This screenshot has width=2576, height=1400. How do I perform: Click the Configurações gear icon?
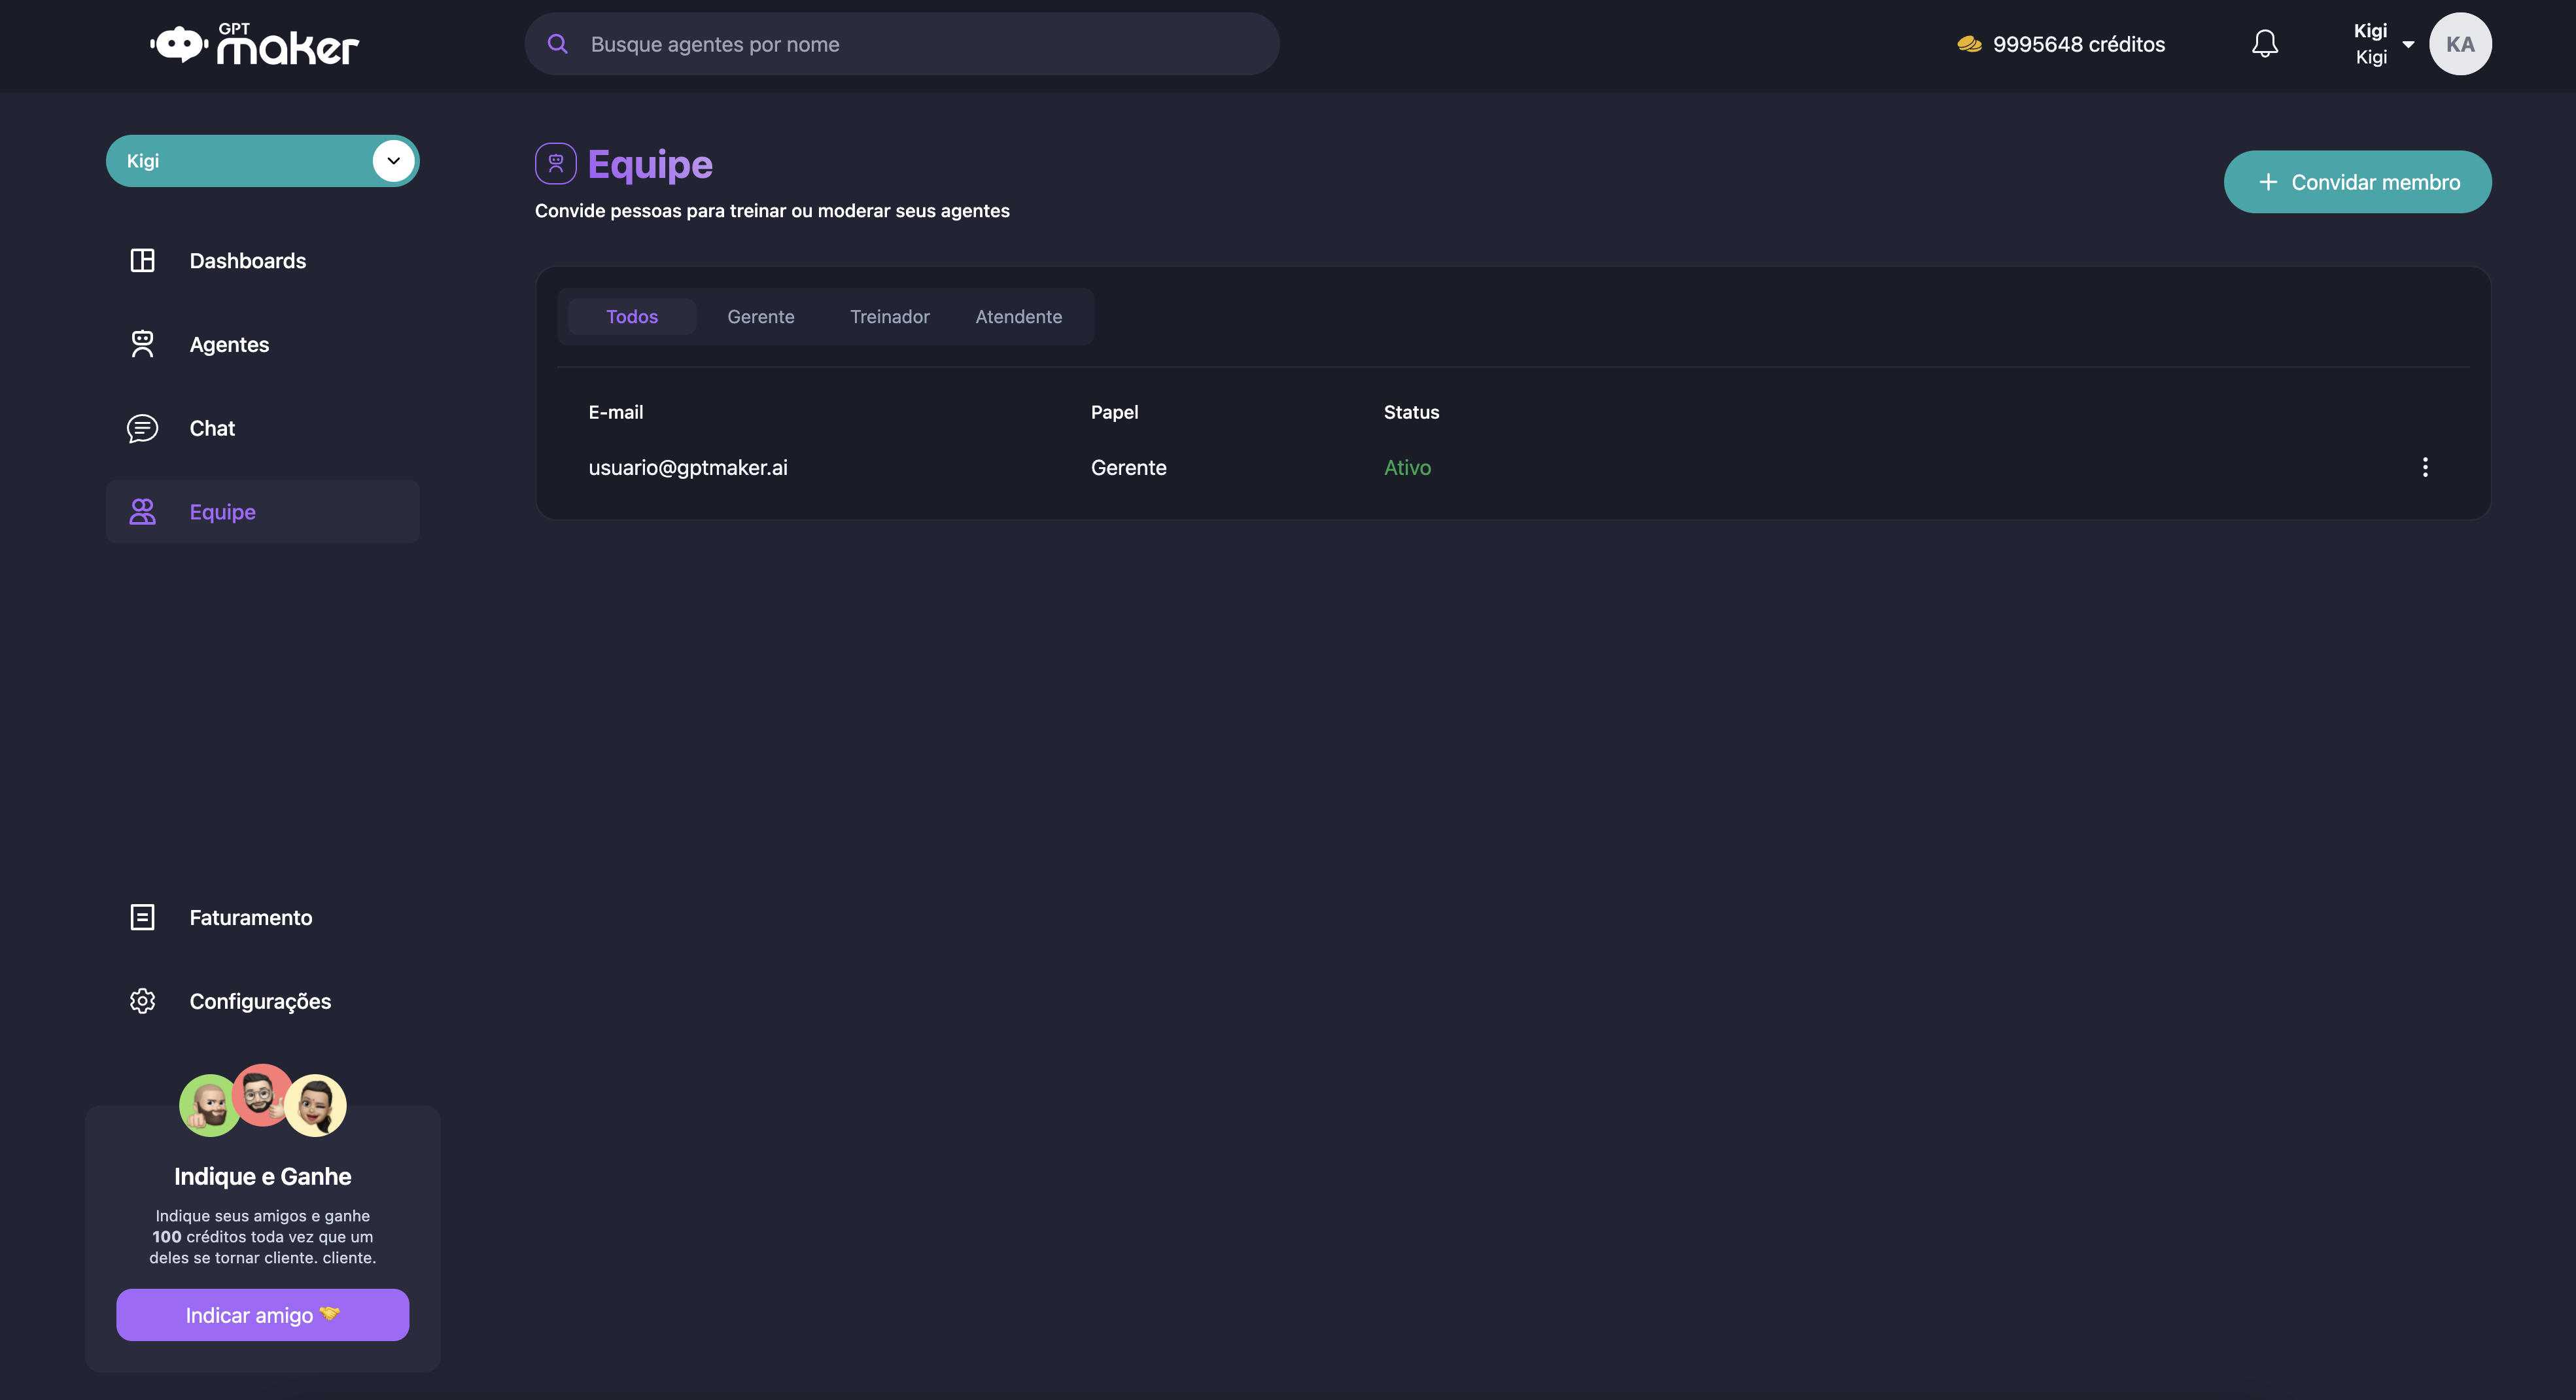point(142,1001)
